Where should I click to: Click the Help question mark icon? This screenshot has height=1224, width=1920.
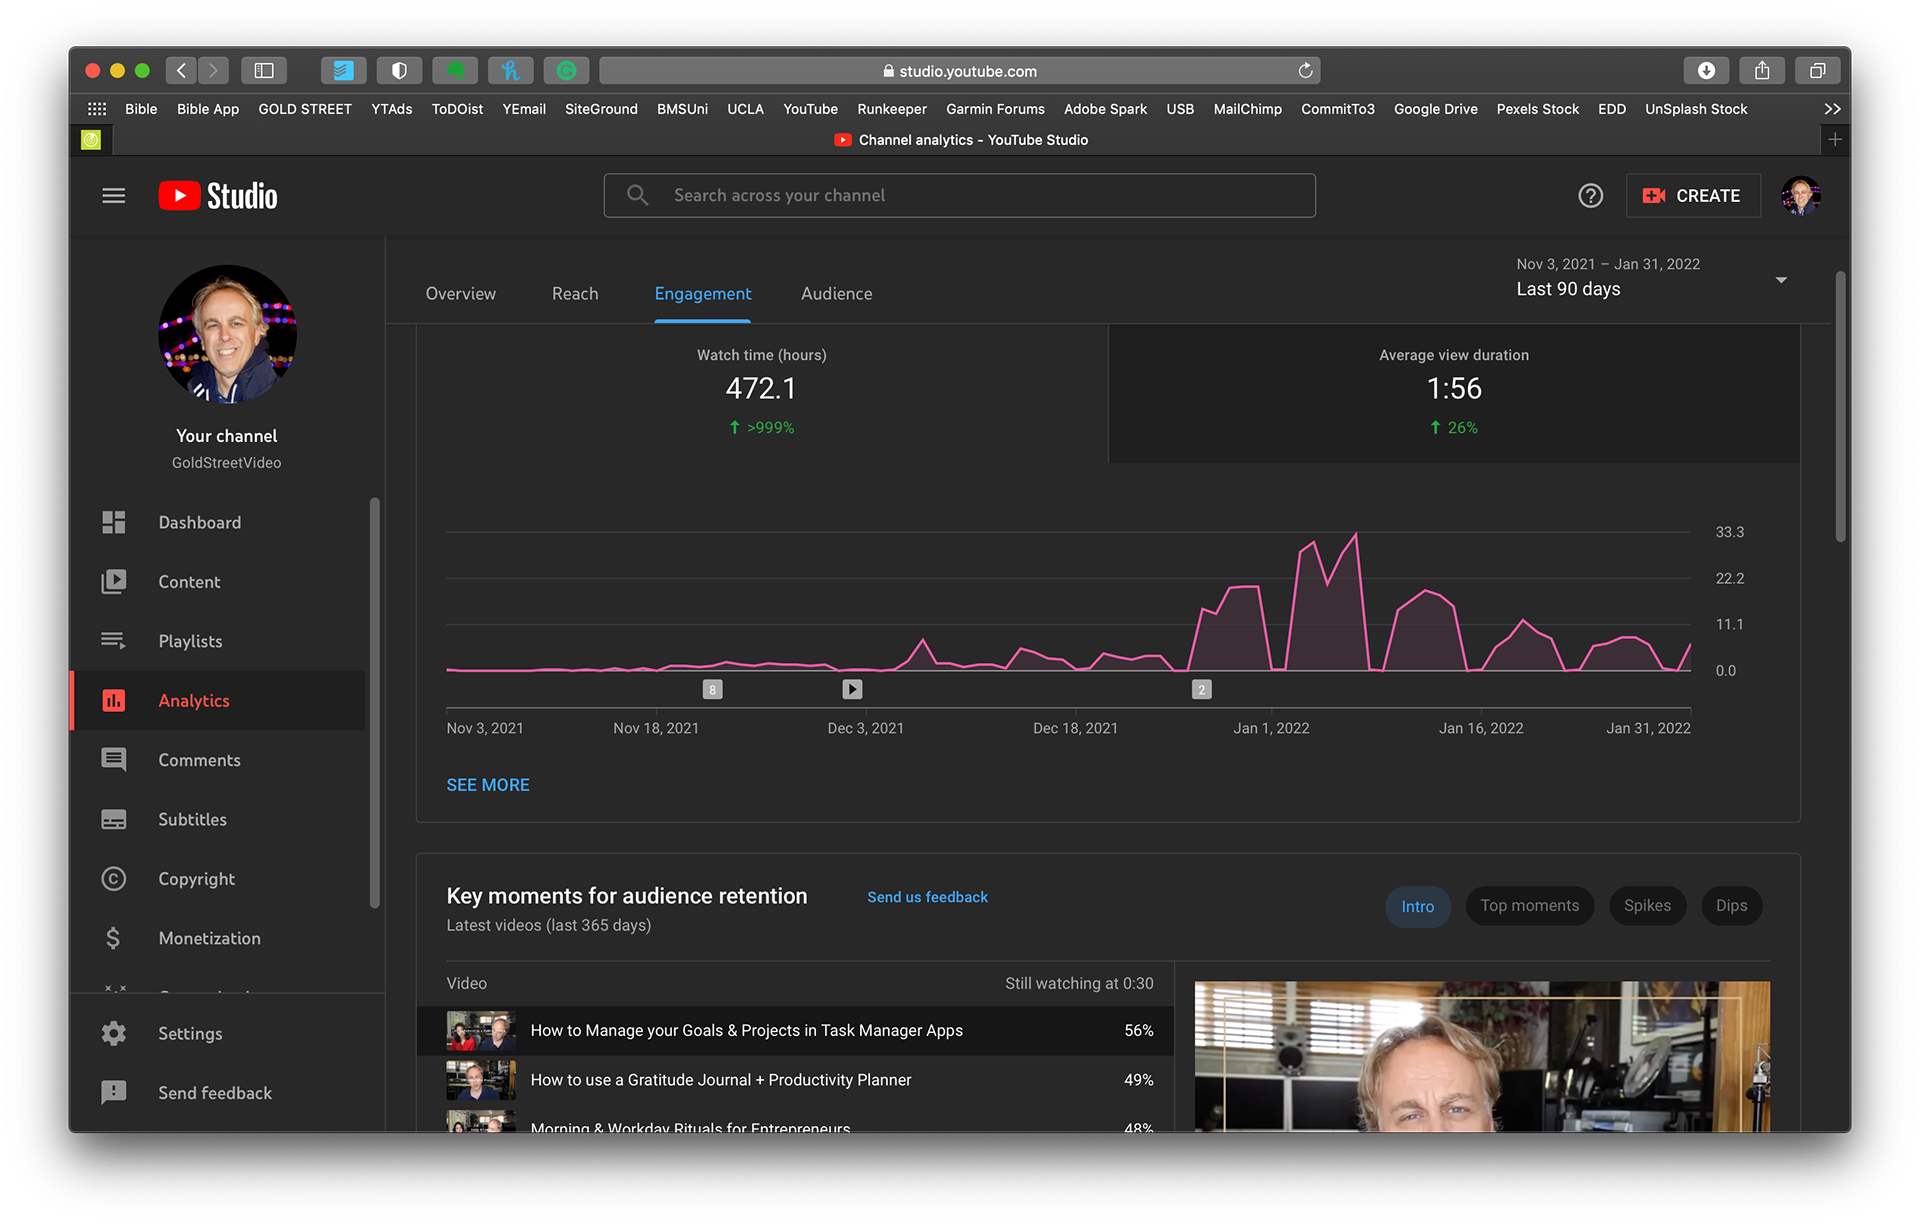[1590, 196]
